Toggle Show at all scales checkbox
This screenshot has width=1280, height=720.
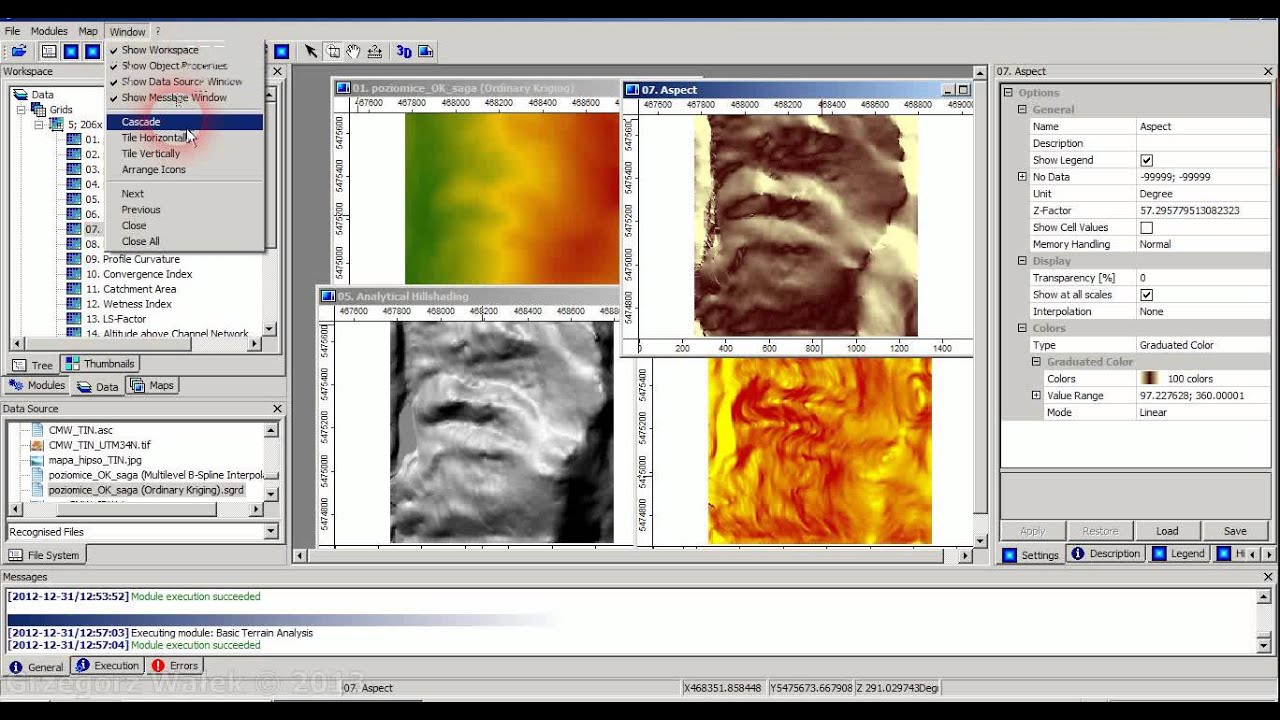click(1146, 295)
